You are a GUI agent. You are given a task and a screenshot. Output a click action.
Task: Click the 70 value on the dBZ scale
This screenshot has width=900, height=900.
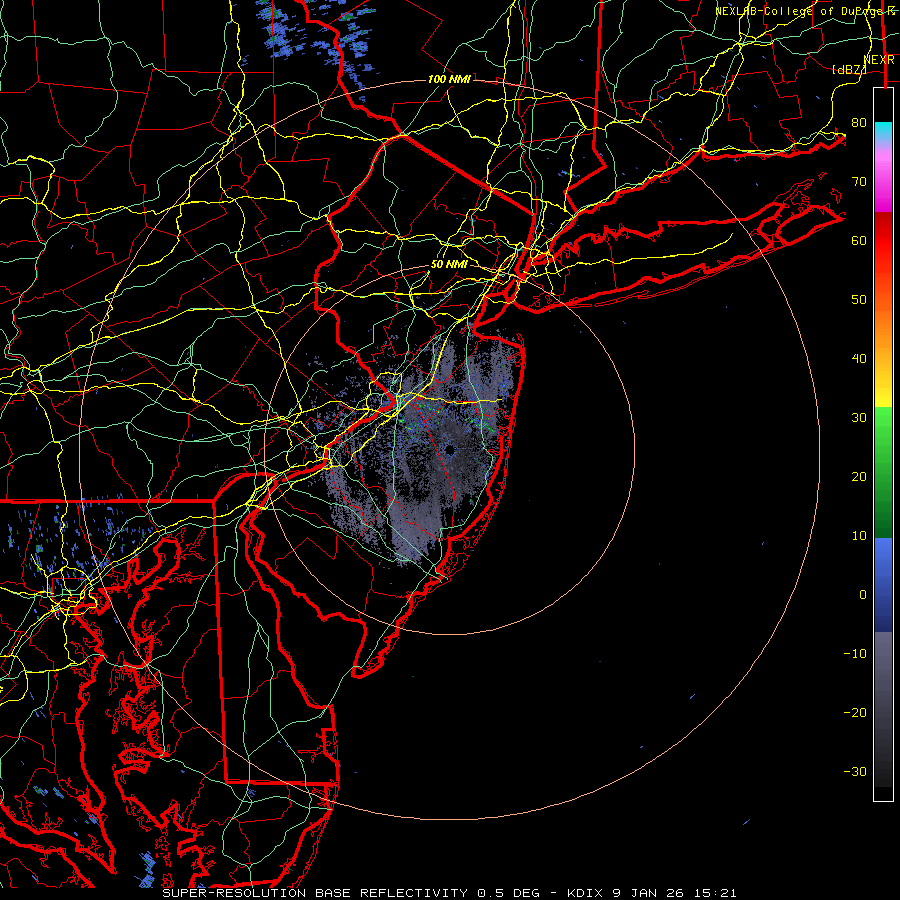point(859,182)
